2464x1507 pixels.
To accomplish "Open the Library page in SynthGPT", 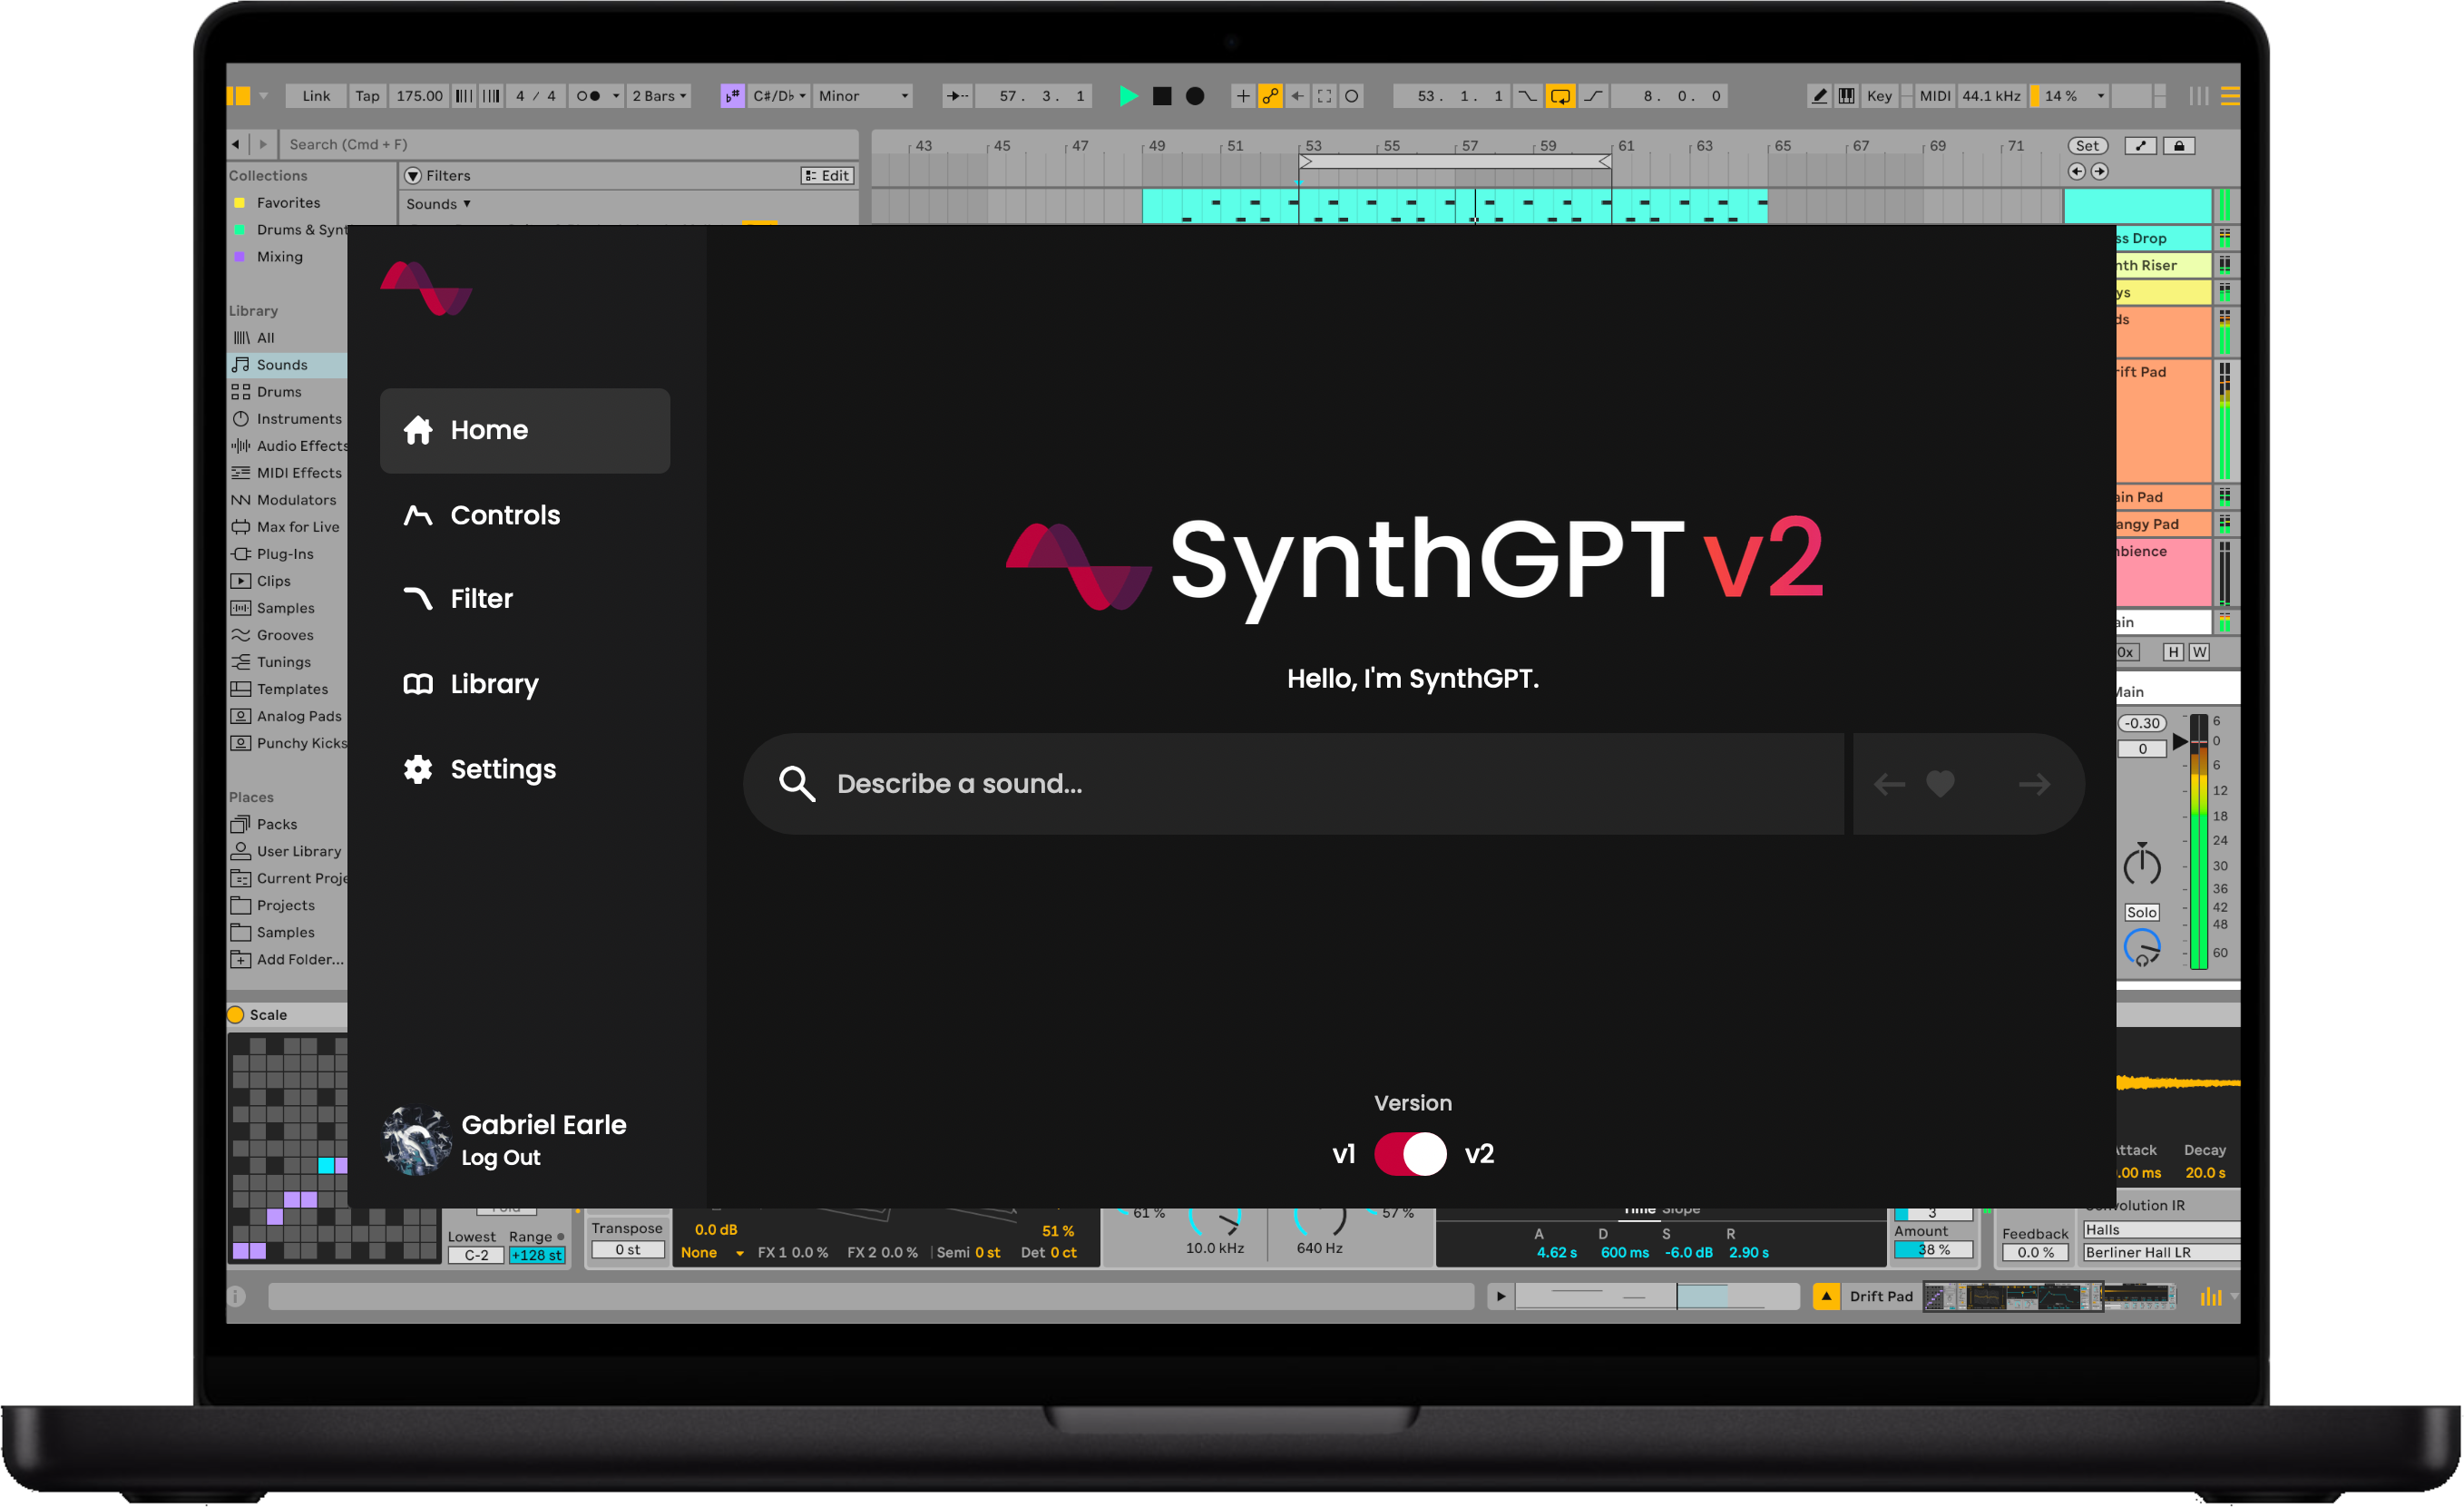I will point(470,684).
